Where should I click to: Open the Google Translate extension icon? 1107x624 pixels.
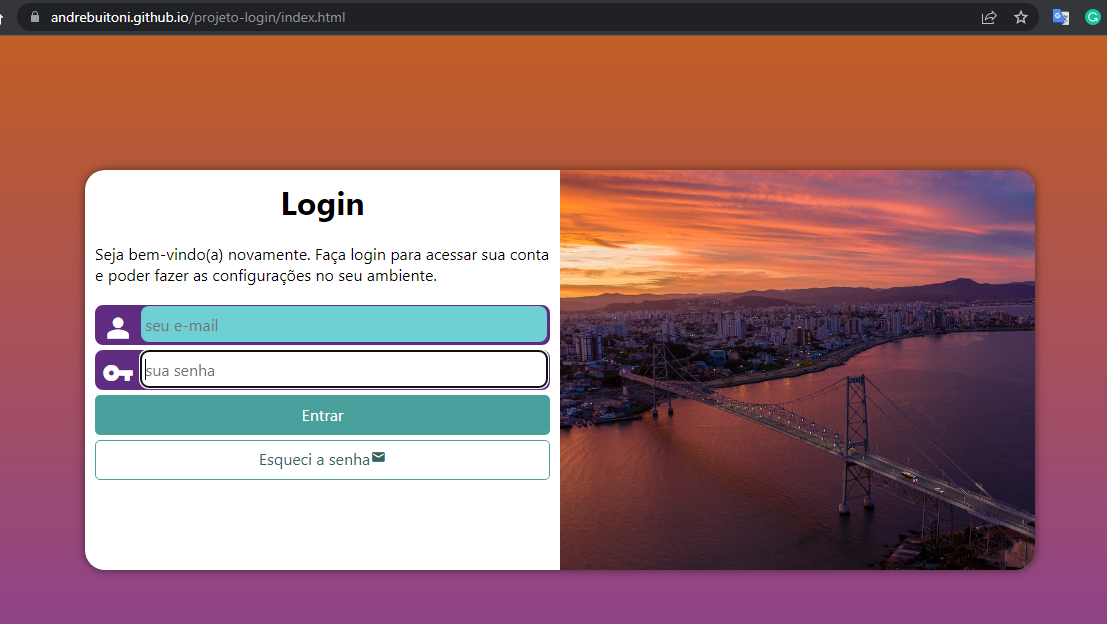pyautogui.click(x=1061, y=17)
